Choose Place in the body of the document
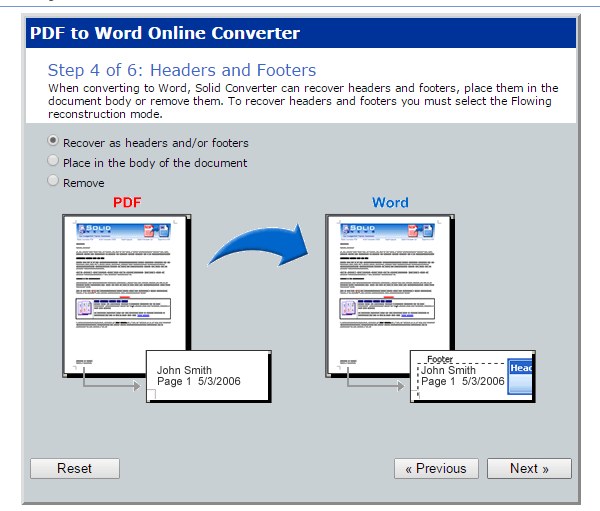 pos(54,161)
